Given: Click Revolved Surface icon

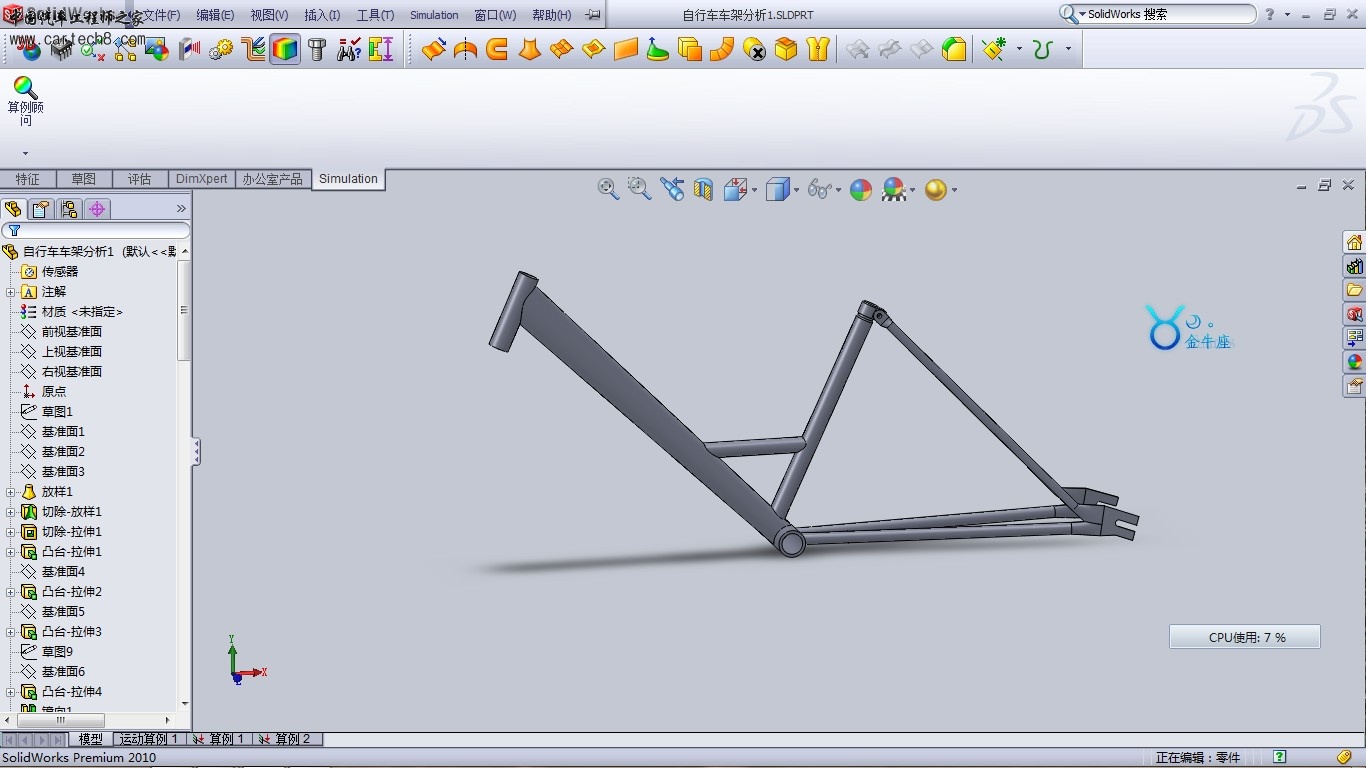Looking at the screenshot, I should [465, 49].
